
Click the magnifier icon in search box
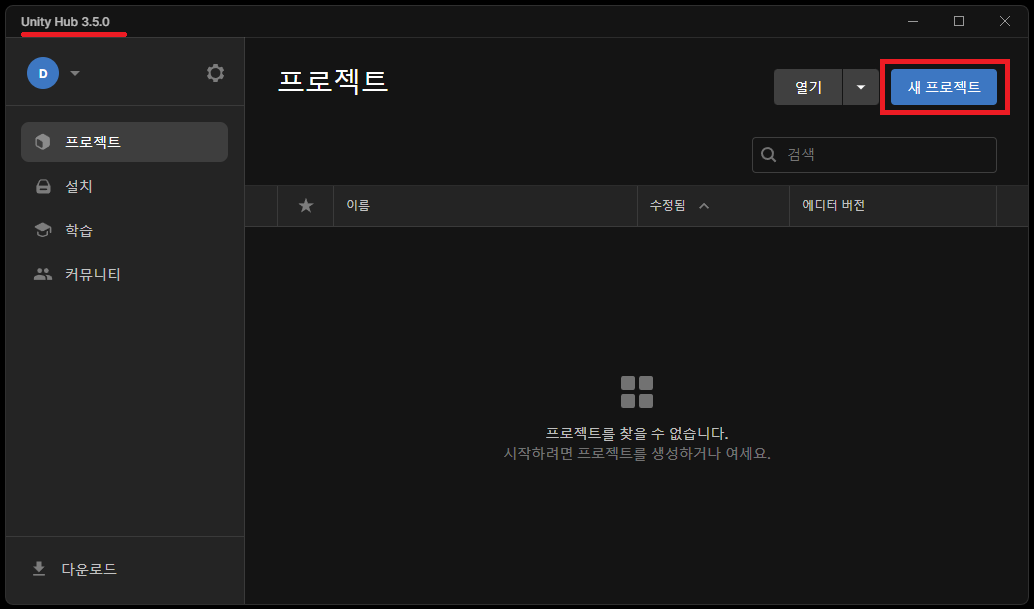768,155
